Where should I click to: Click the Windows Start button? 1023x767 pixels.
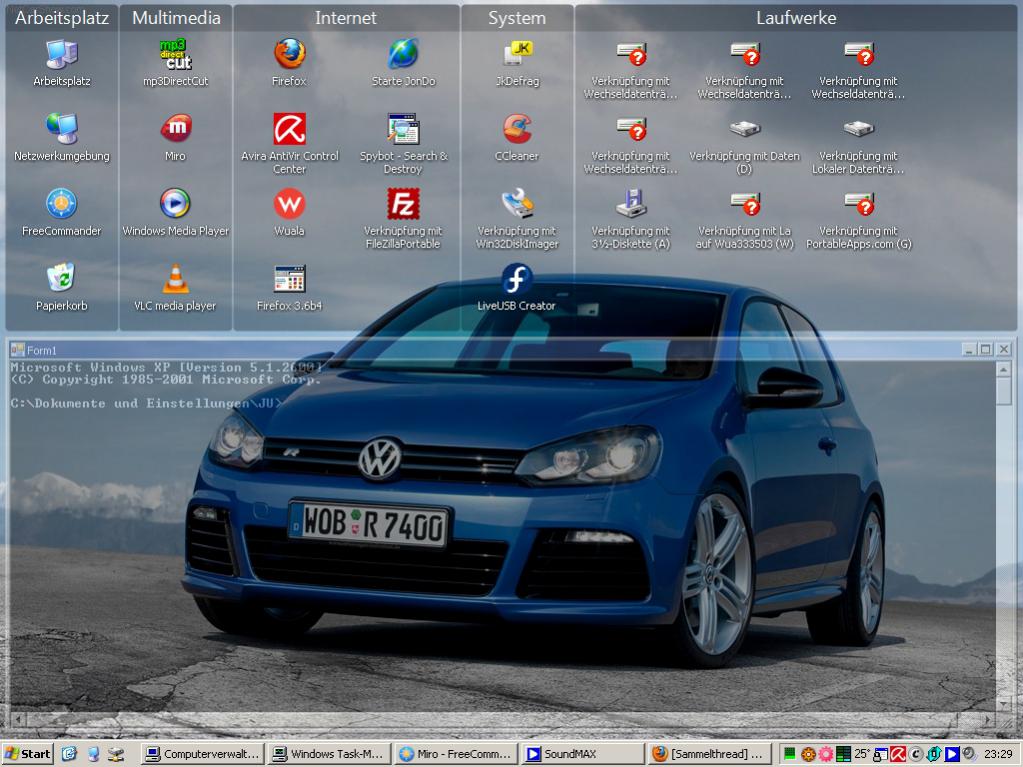tap(28, 754)
